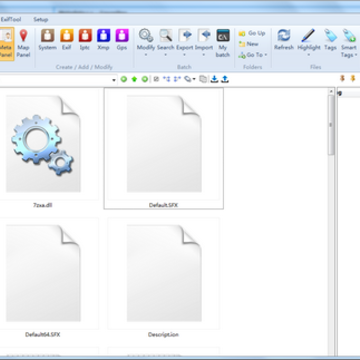
Task: Click the file list vertical scrollbar thumb
Action: coord(331,125)
